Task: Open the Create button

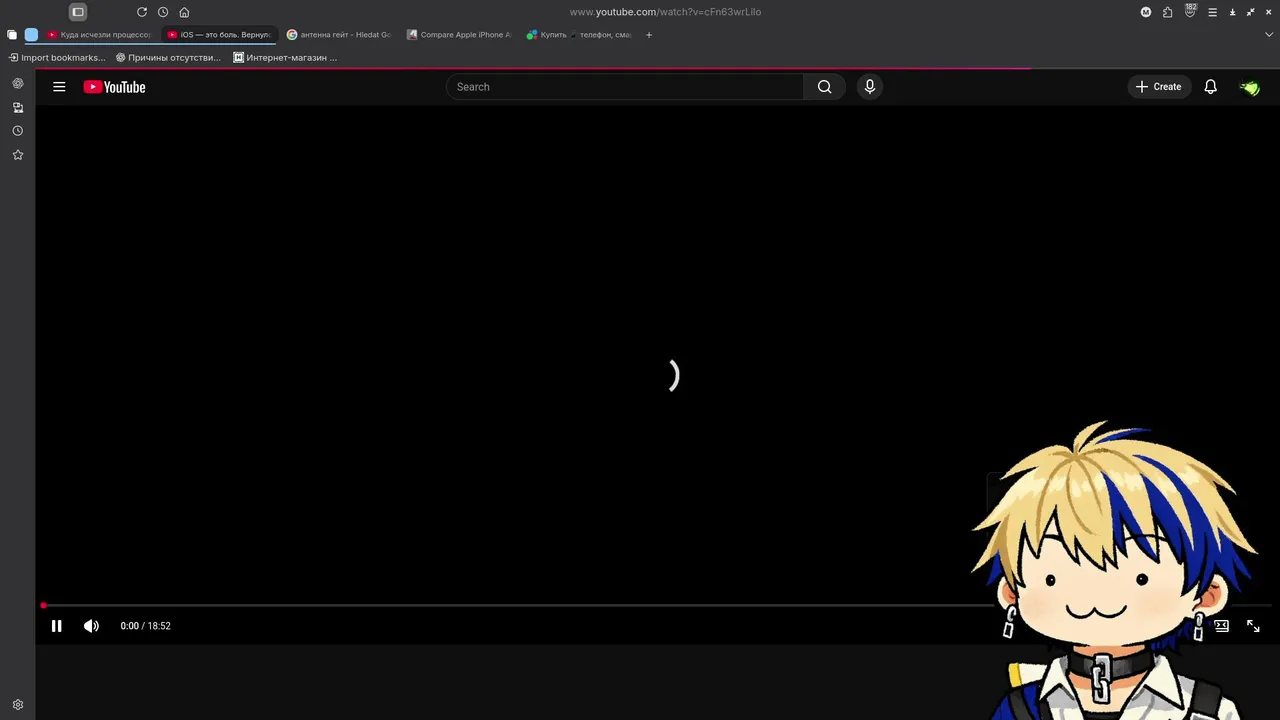Action: pos(1159,87)
